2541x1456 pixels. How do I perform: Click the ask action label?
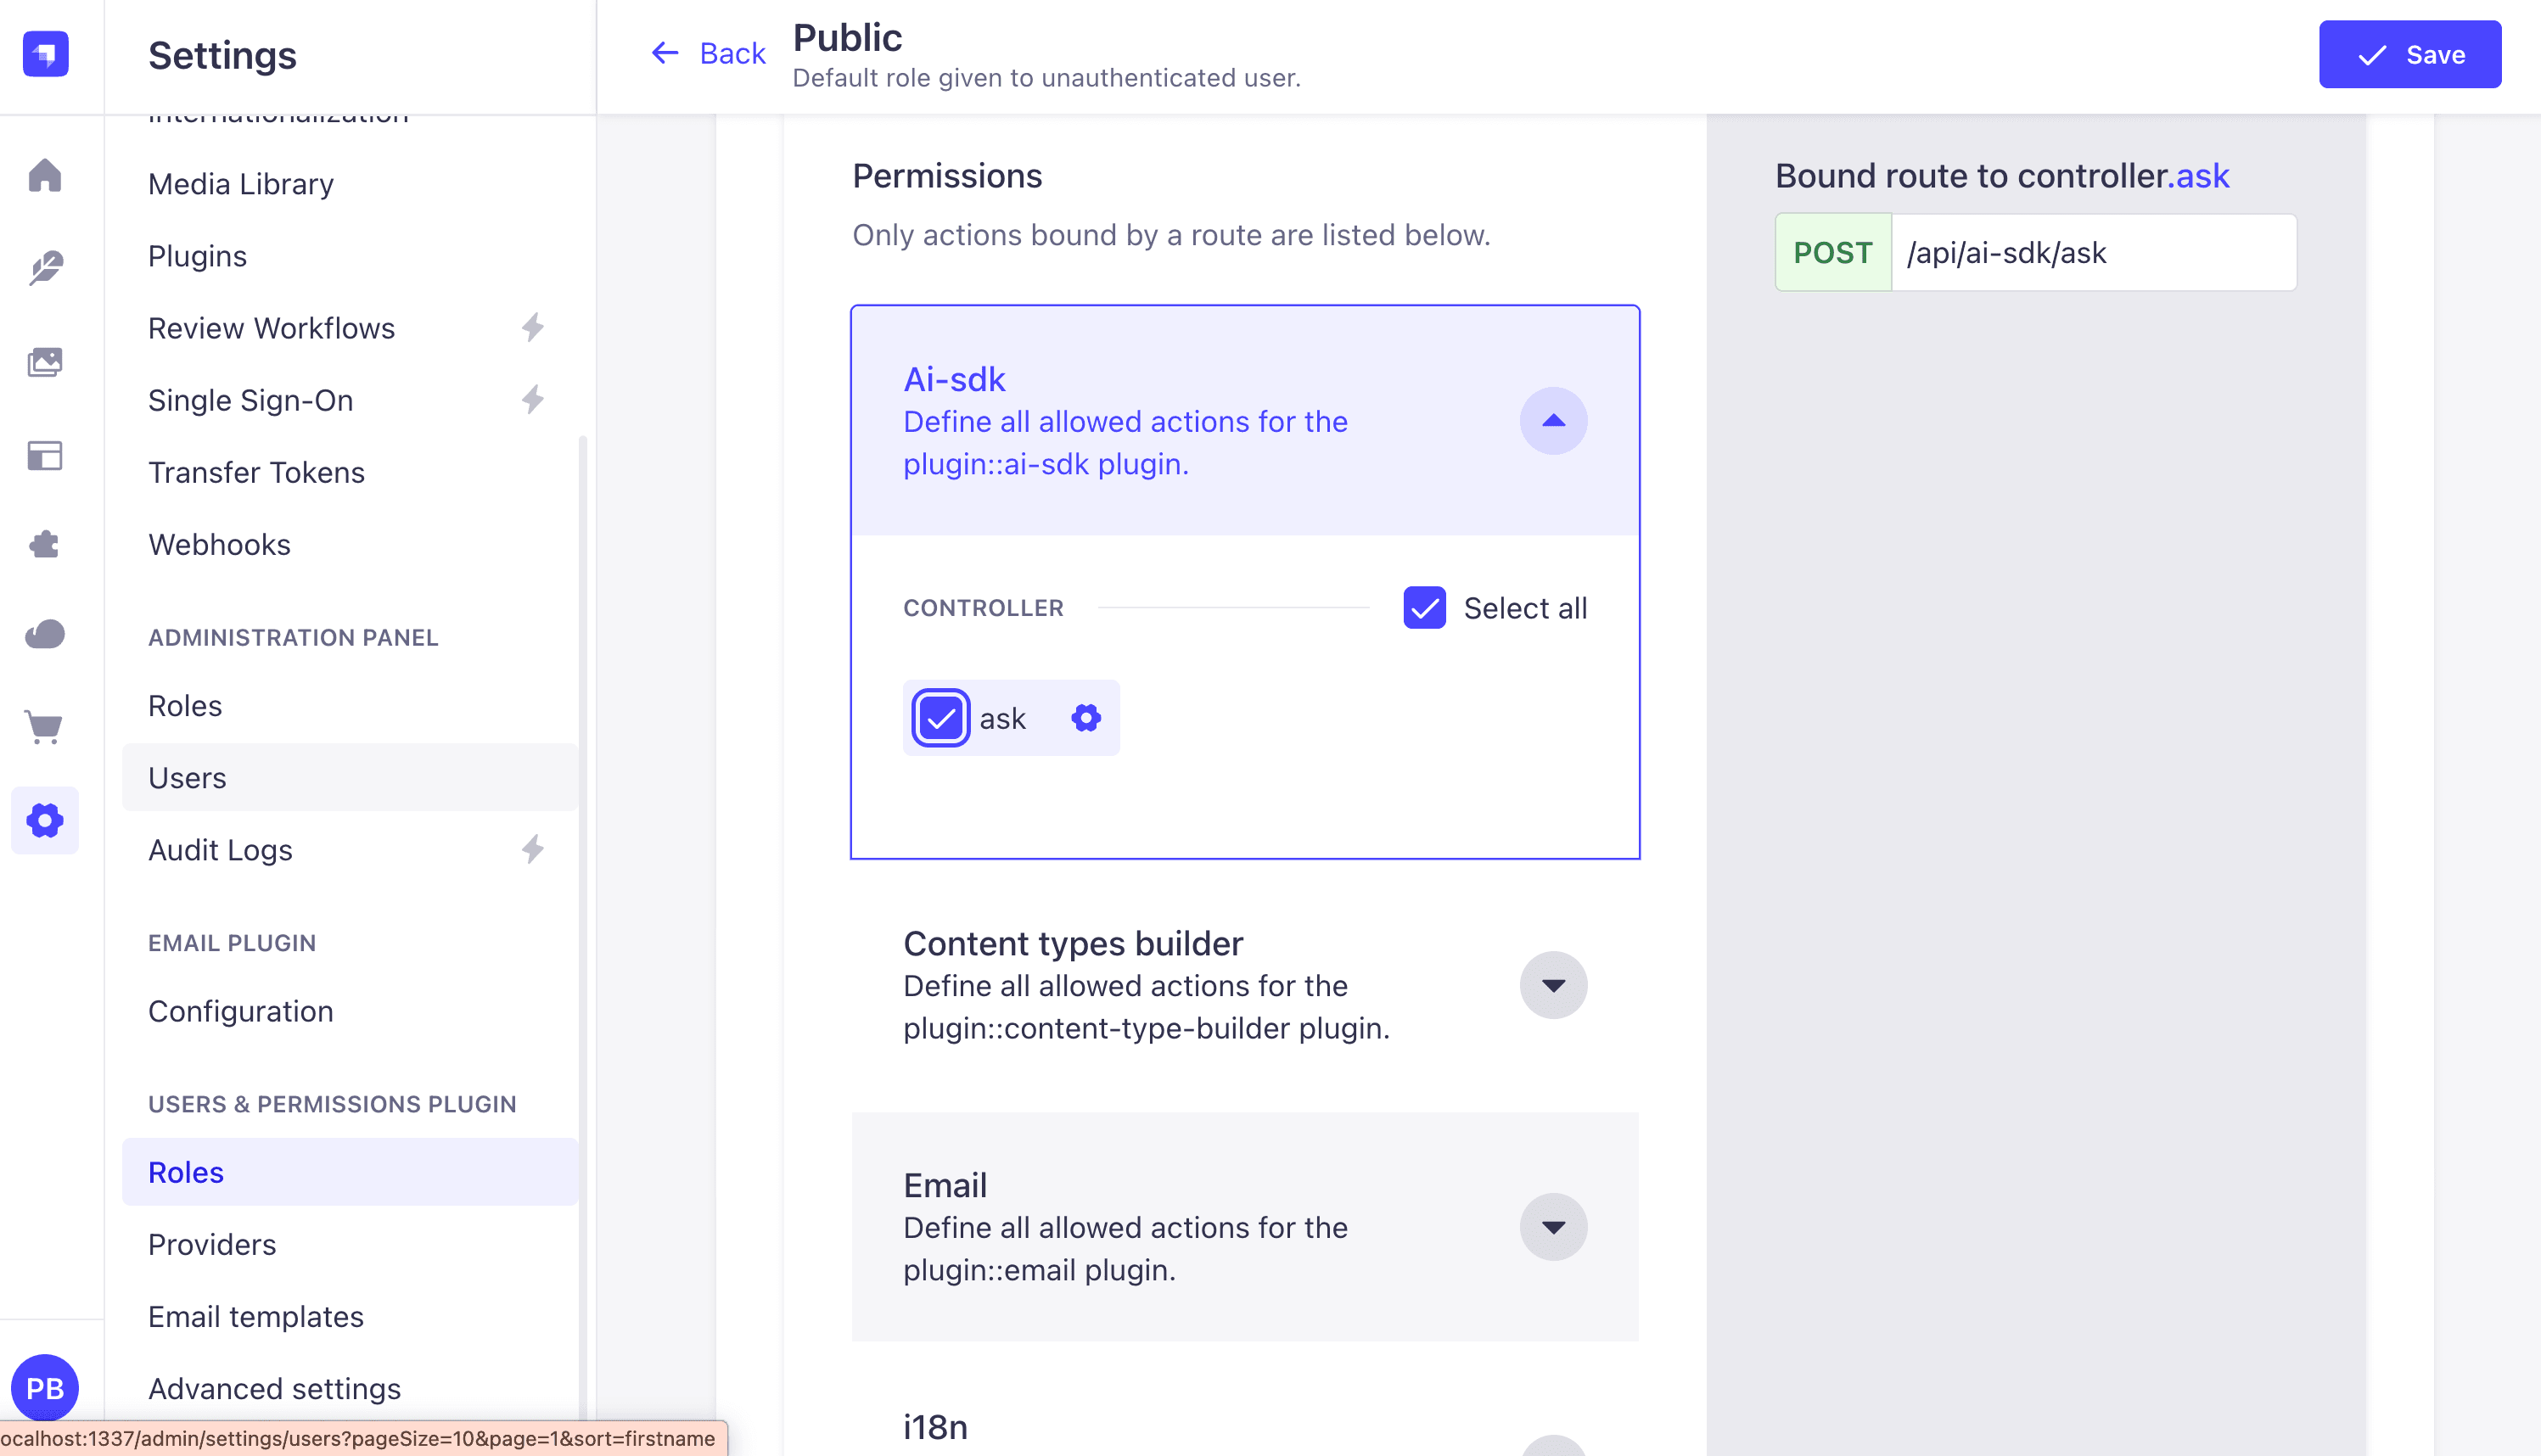[1003, 718]
